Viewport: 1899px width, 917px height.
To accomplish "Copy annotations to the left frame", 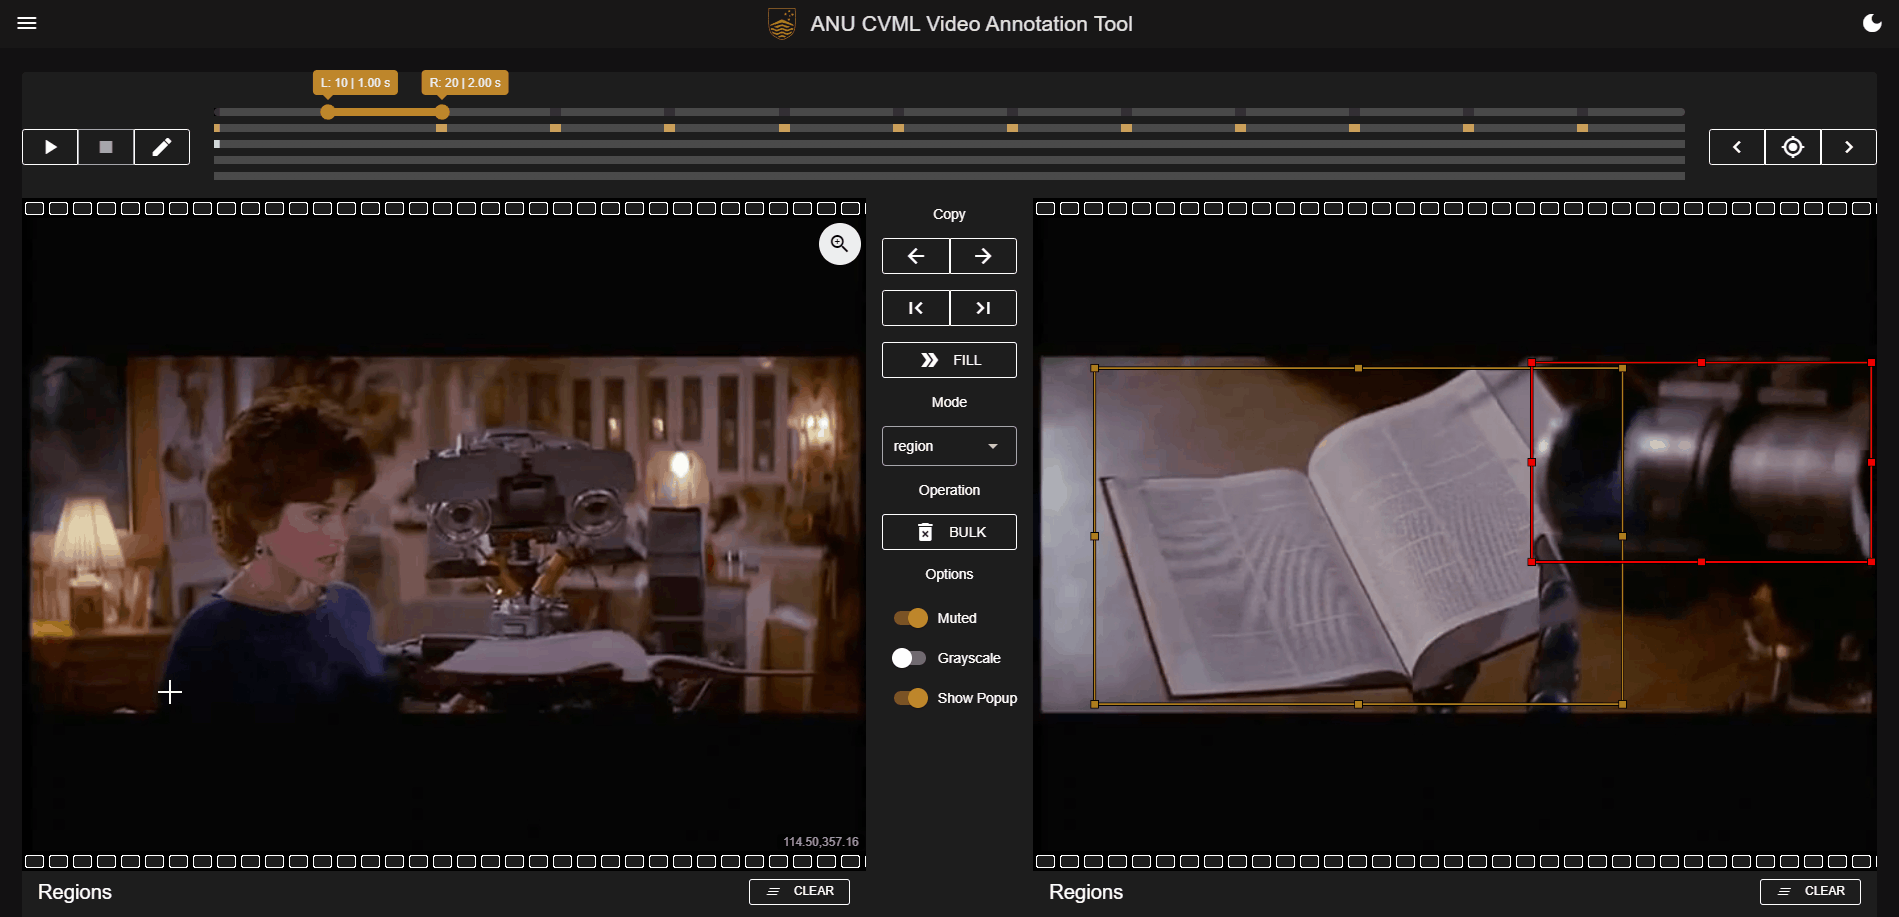I will point(916,256).
